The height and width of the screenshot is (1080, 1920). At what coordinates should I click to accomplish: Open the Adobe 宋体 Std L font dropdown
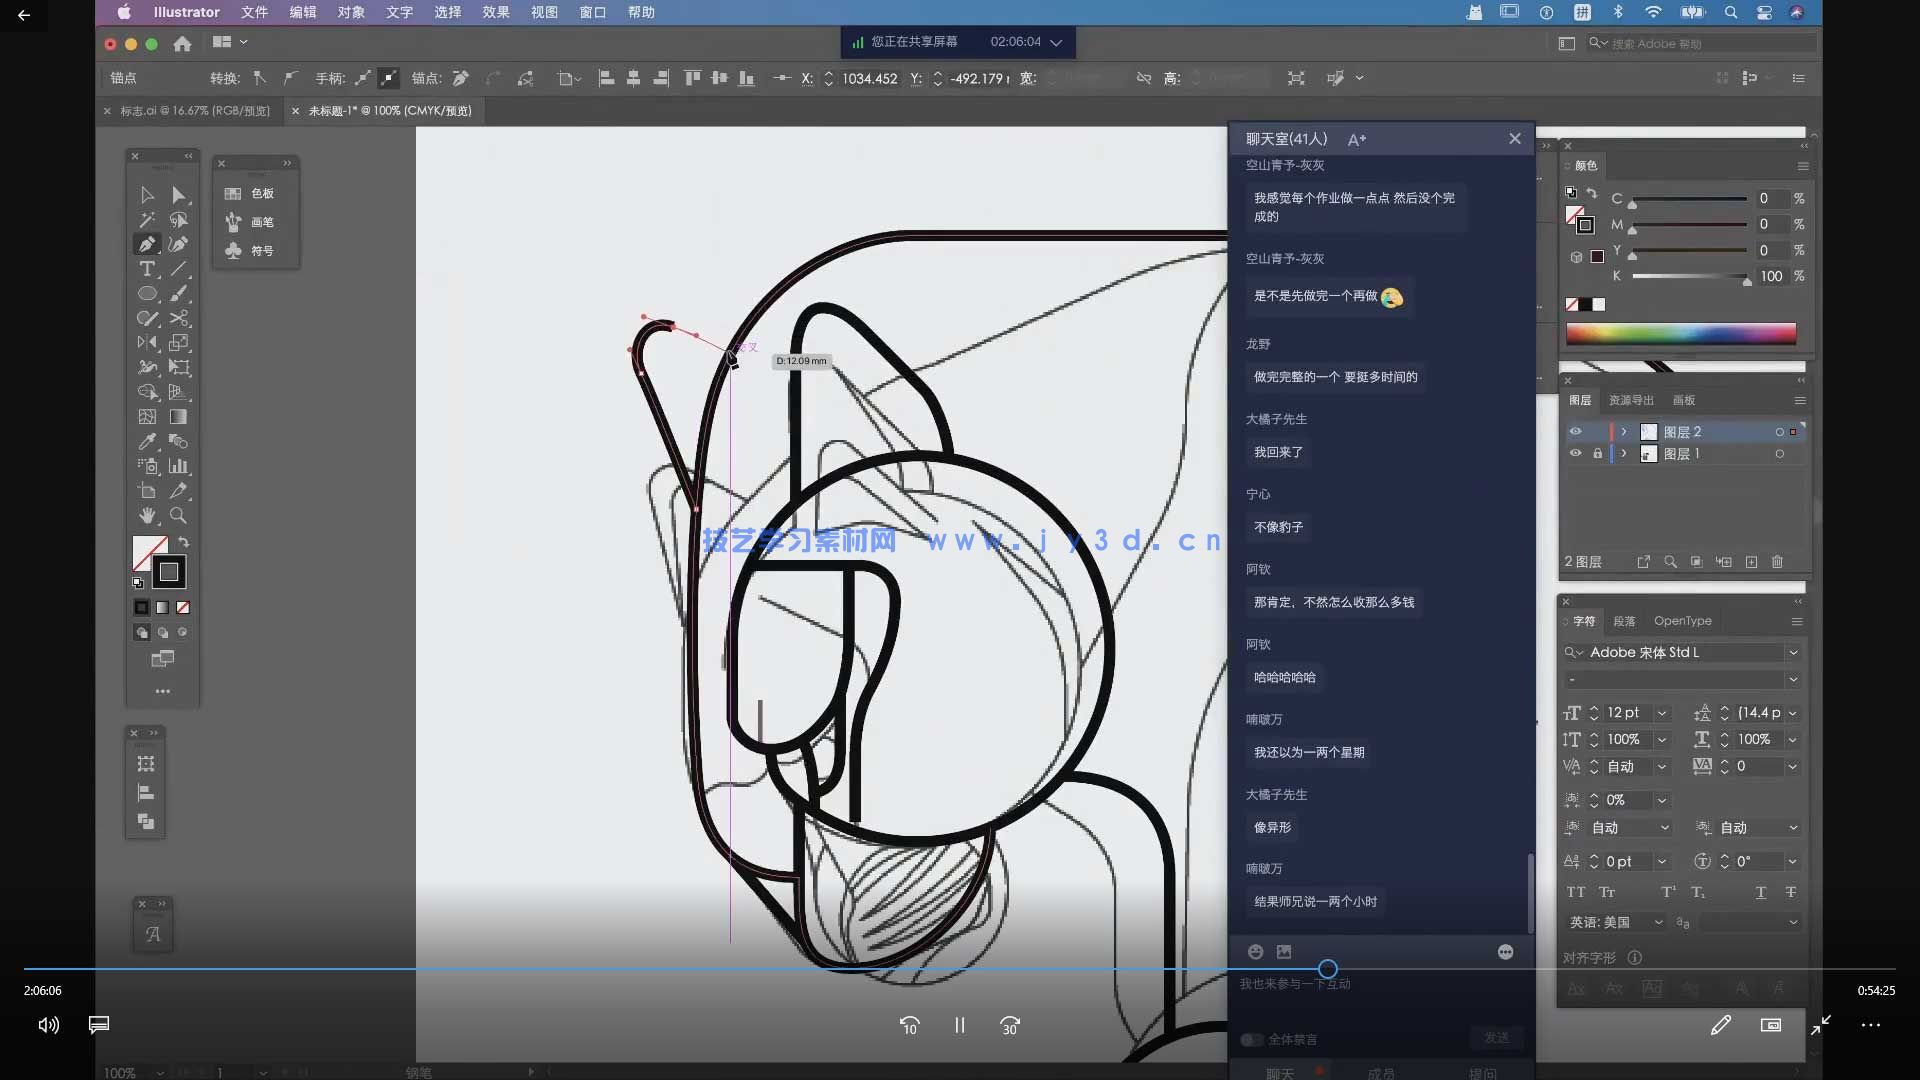click(x=1793, y=652)
